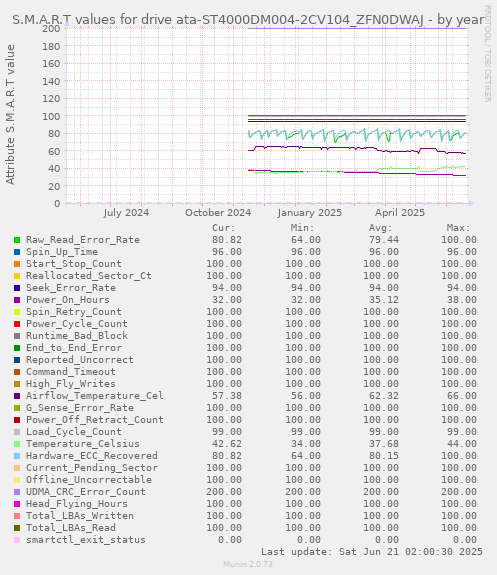Click the Munin 2.0.73 footer text

click(248, 564)
